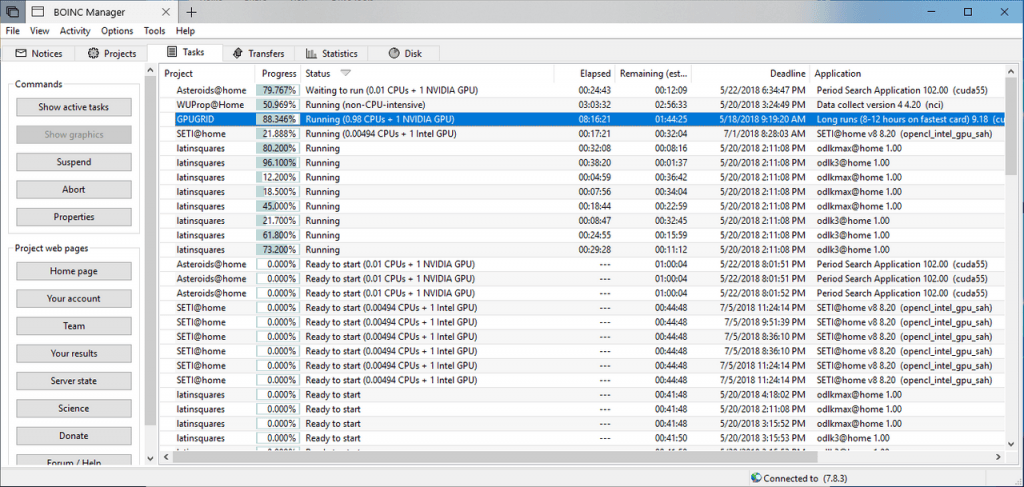Select the WUProp@Home task row
Viewport: 1024px width, 487px height.
click(583, 104)
